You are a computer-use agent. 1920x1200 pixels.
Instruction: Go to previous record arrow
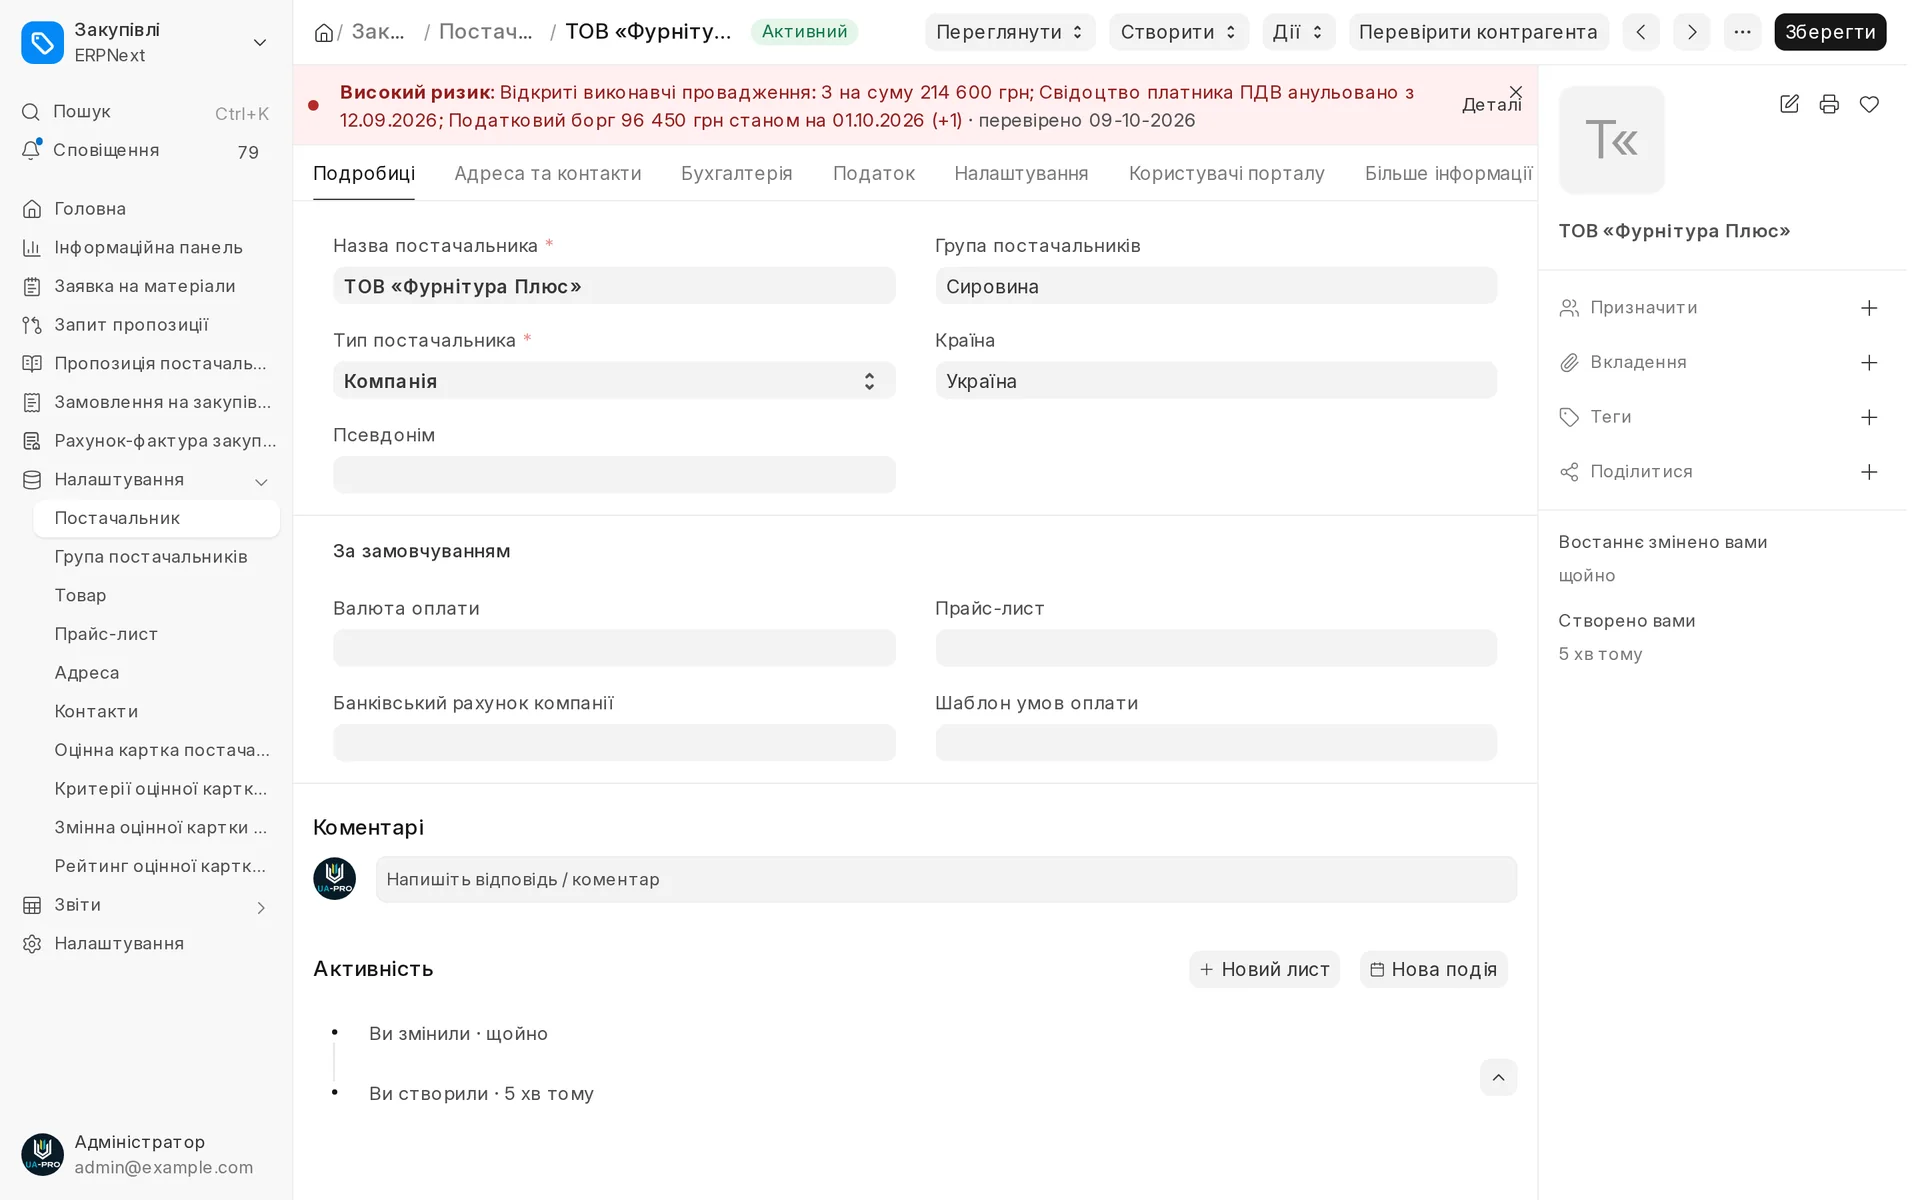[1641, 32]
